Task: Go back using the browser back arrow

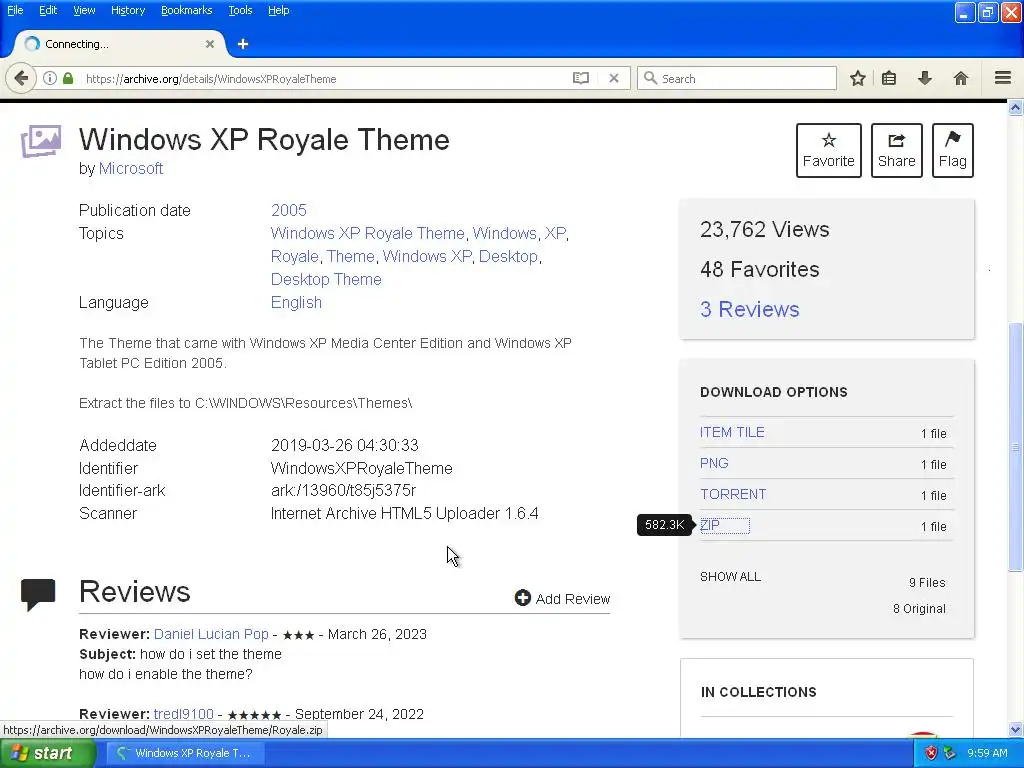Action: coord(21,78)
